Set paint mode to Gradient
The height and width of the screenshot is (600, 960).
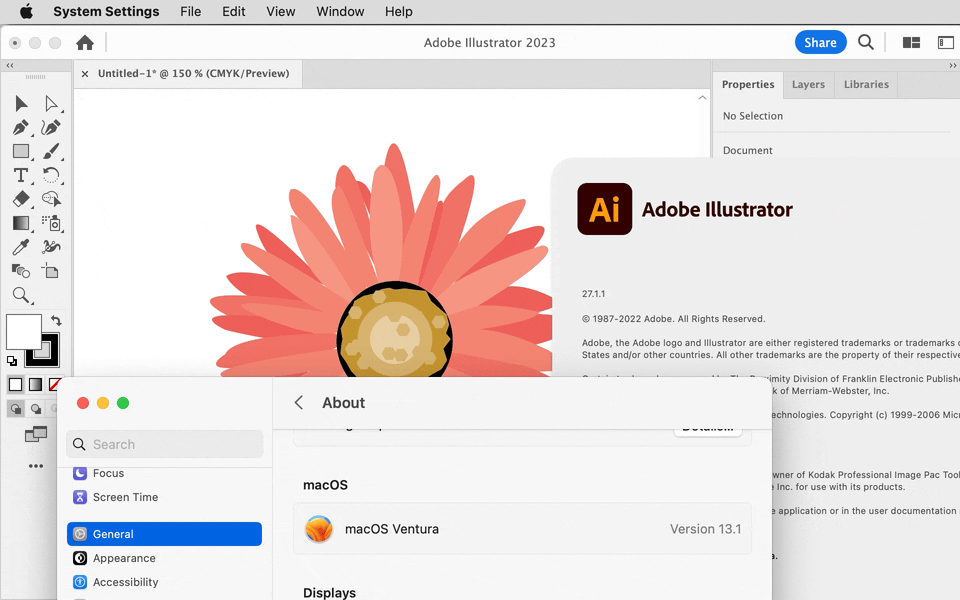[x=36, y=384]
